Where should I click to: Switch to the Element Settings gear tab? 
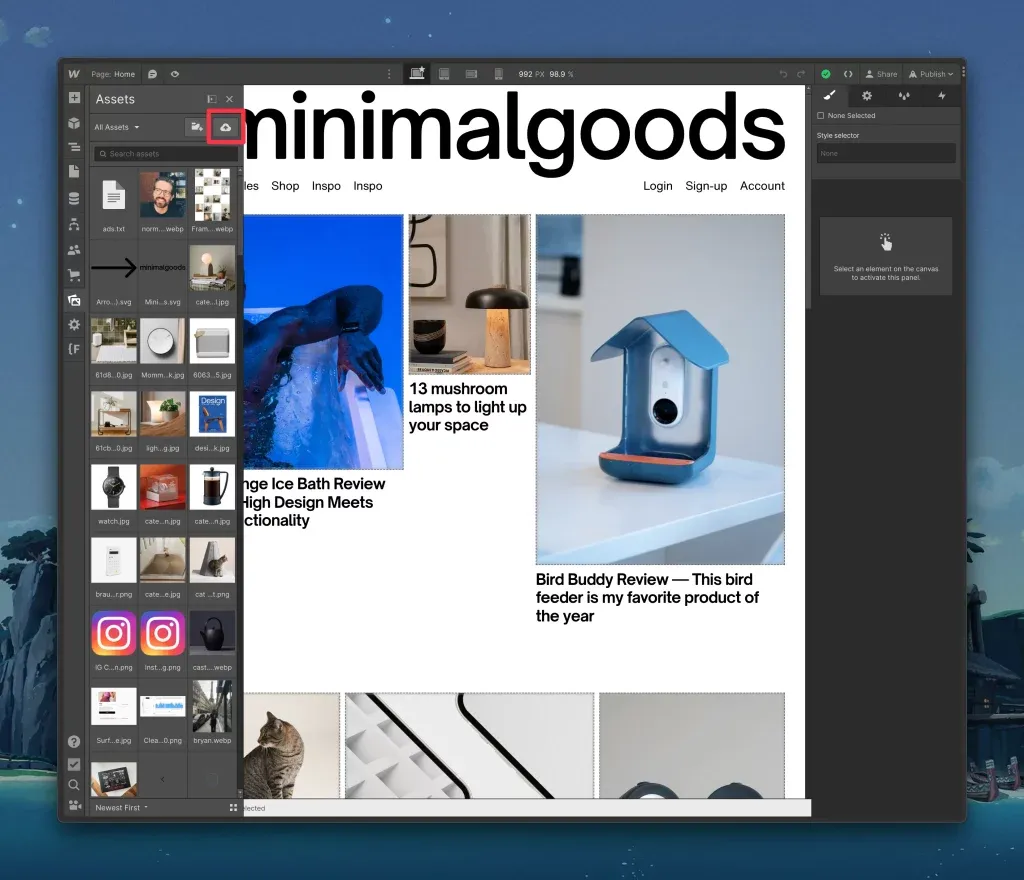867,96
